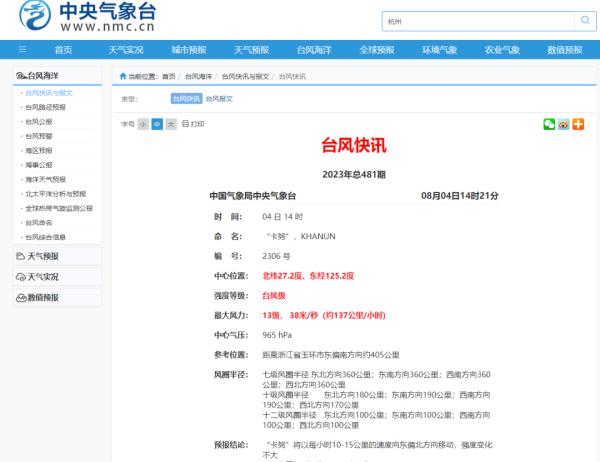Open 台风公报 sidebar link
The image size is (600, 462).
39,122
